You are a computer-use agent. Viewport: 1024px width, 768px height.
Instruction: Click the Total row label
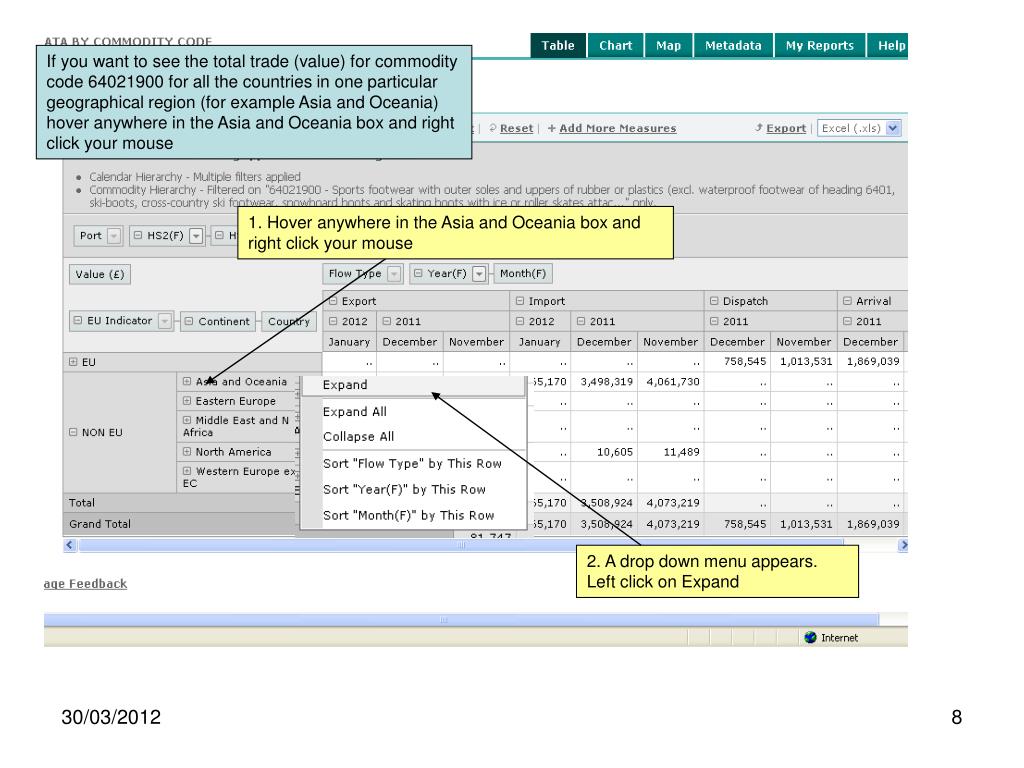point(82,503)
